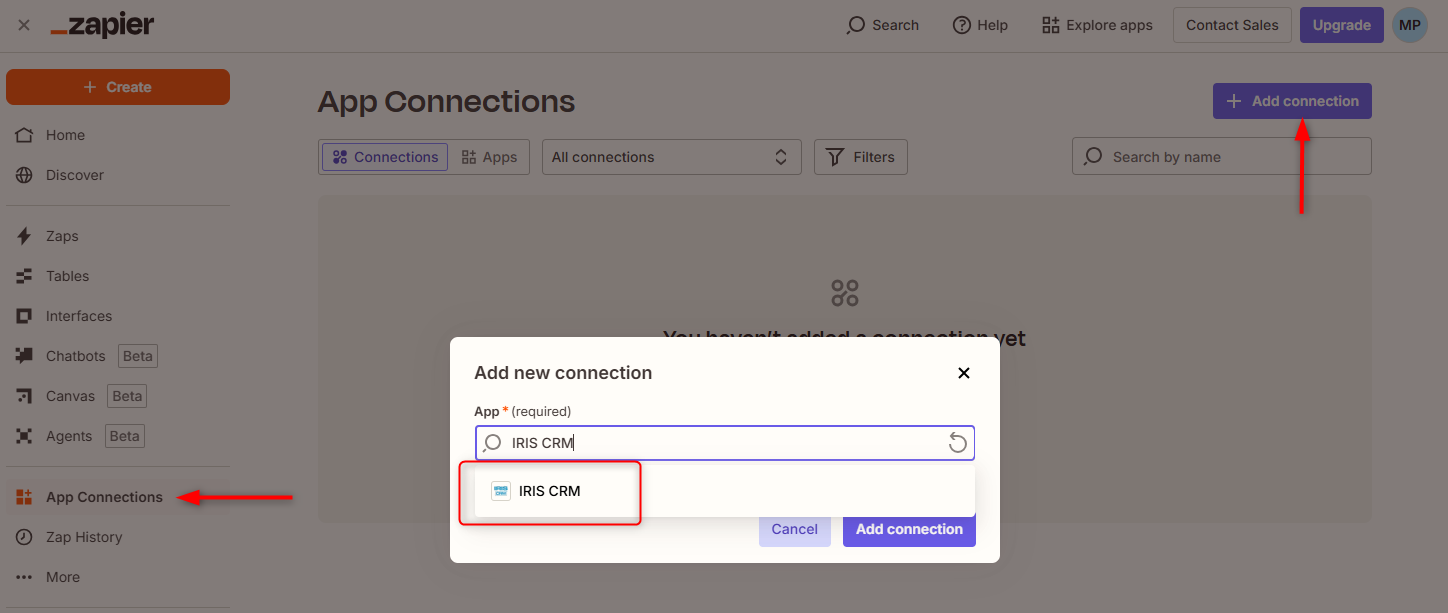This screenshot has width=1448, height=613.
Task: Open Tables from the sidebar
Action: pyautogui.click(x=67, y=276)
